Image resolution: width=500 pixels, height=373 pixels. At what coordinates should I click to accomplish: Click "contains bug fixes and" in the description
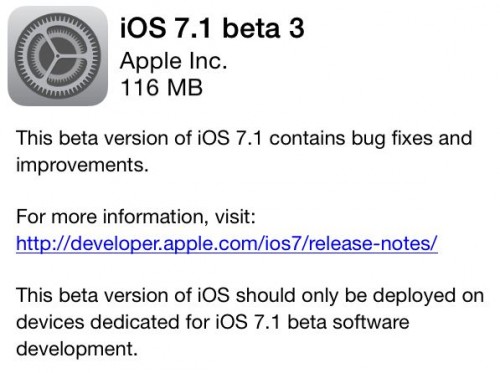(371, 138)
